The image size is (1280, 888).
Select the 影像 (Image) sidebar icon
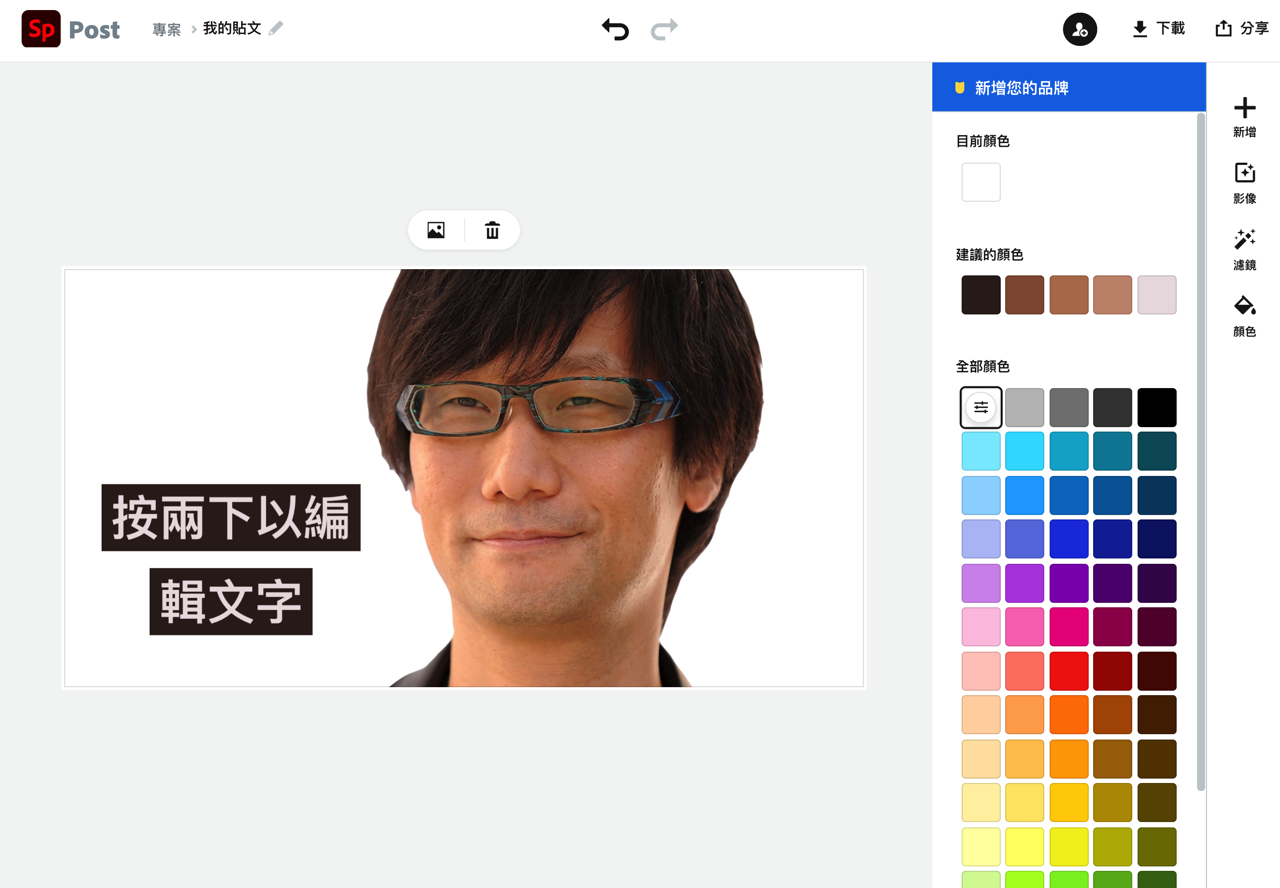(x=1244, y=183)
